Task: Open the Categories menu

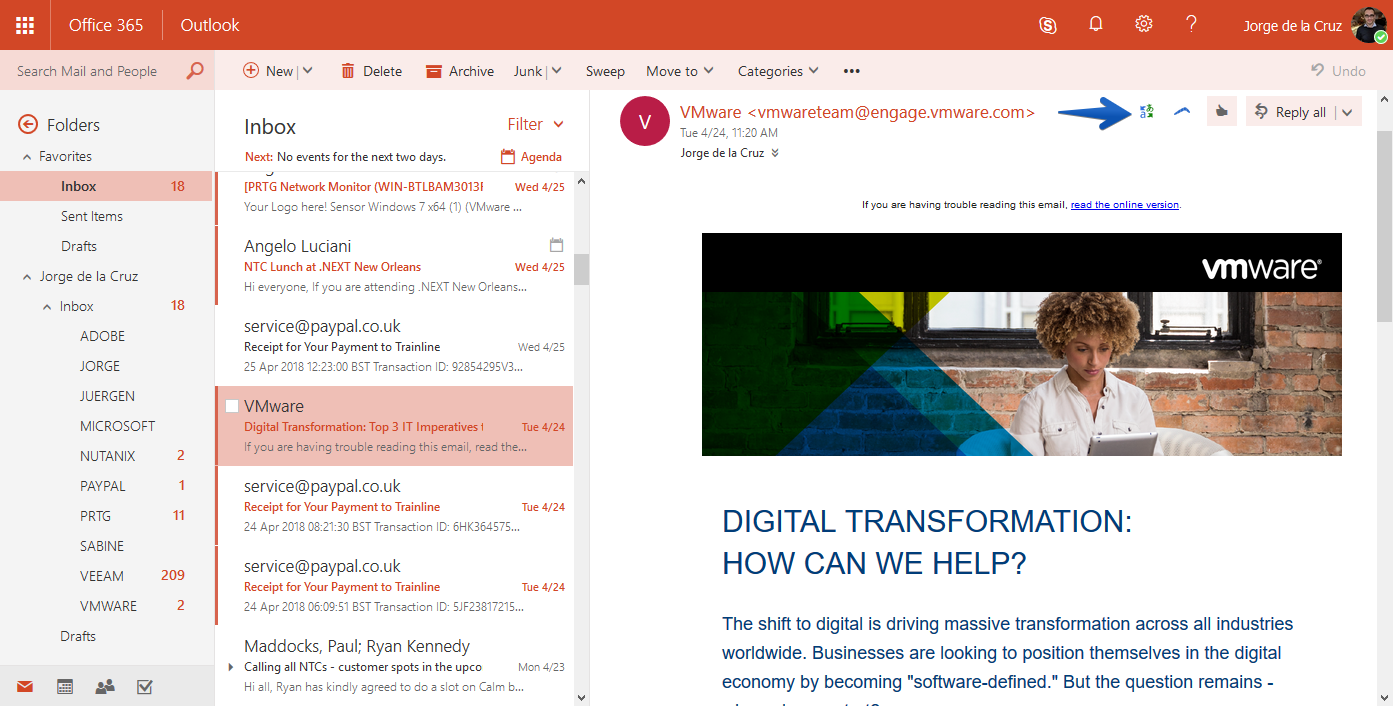Action: 778,71
